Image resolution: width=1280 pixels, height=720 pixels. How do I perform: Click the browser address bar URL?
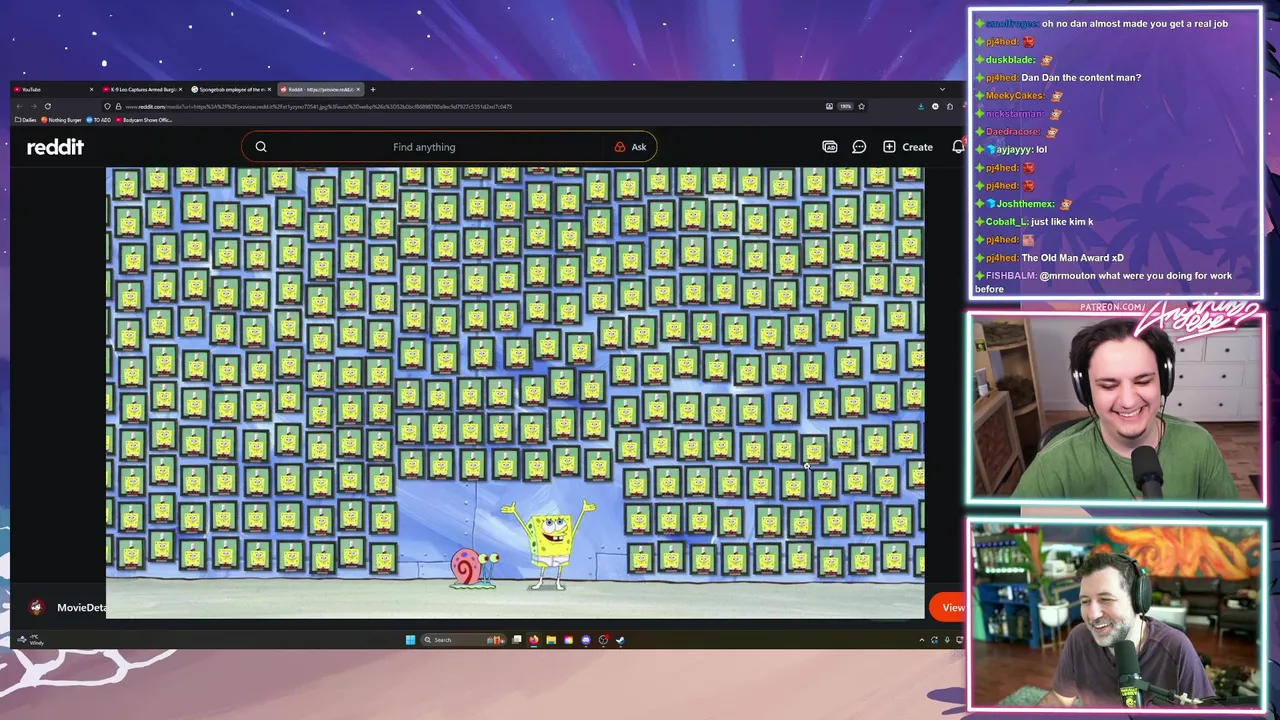click(318, 106)
